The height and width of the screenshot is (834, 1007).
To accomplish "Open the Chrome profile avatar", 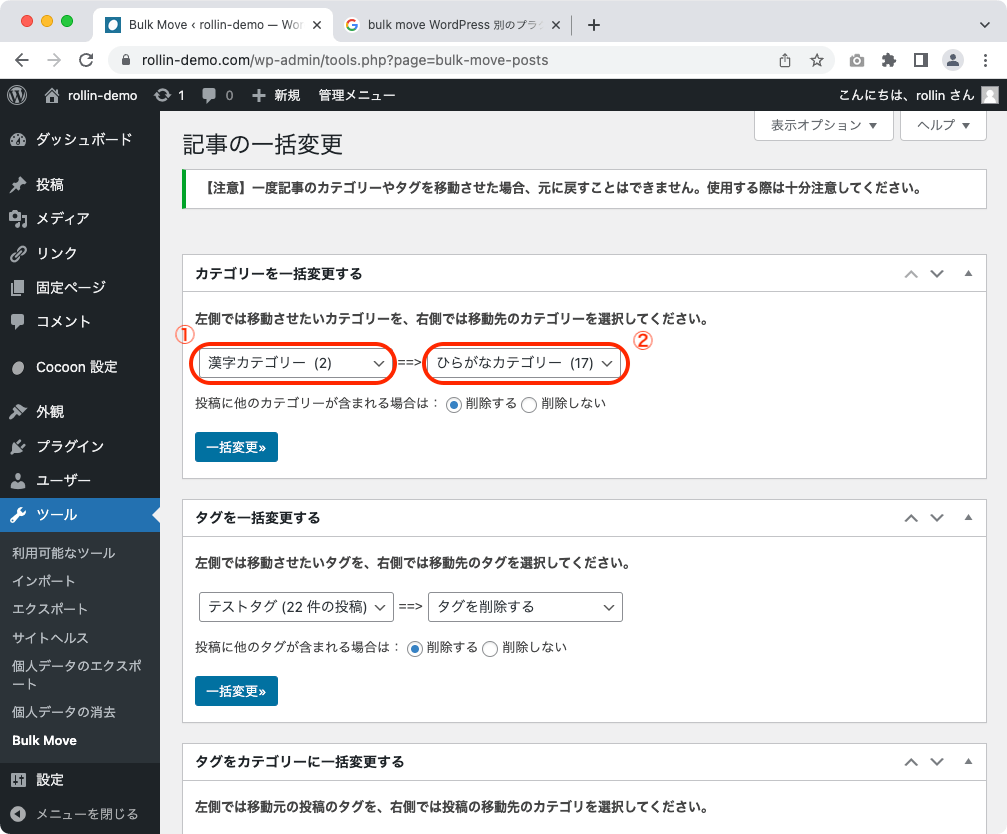I will tap(953, 60).
